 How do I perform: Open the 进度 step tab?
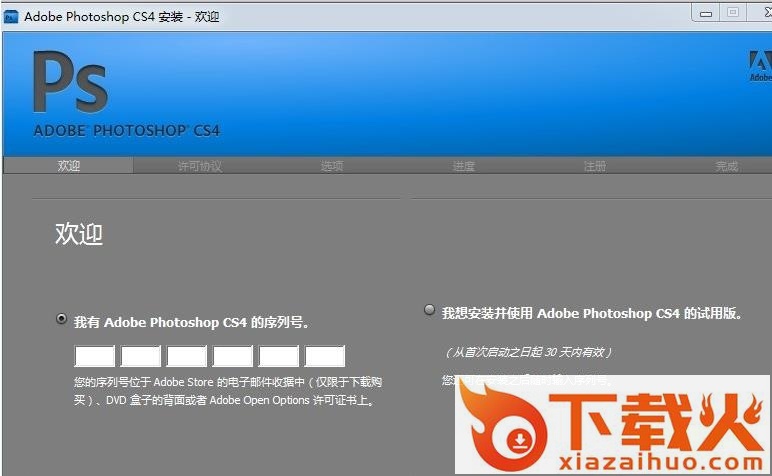click(x=463, y=166)
